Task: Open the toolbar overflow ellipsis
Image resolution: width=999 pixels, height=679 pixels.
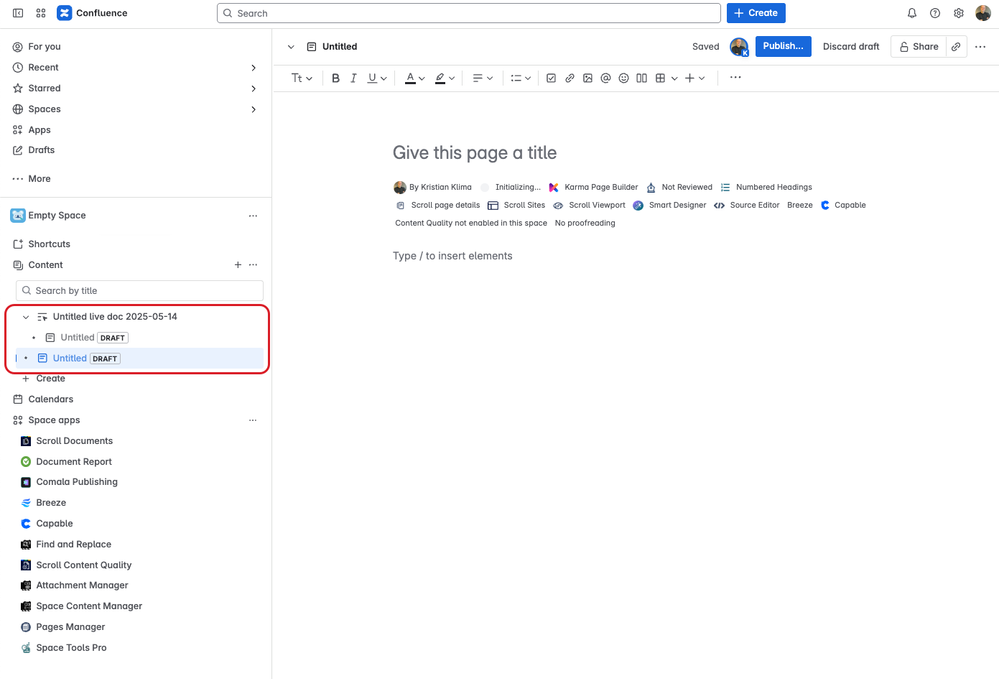Action: (x=735, y=77)
